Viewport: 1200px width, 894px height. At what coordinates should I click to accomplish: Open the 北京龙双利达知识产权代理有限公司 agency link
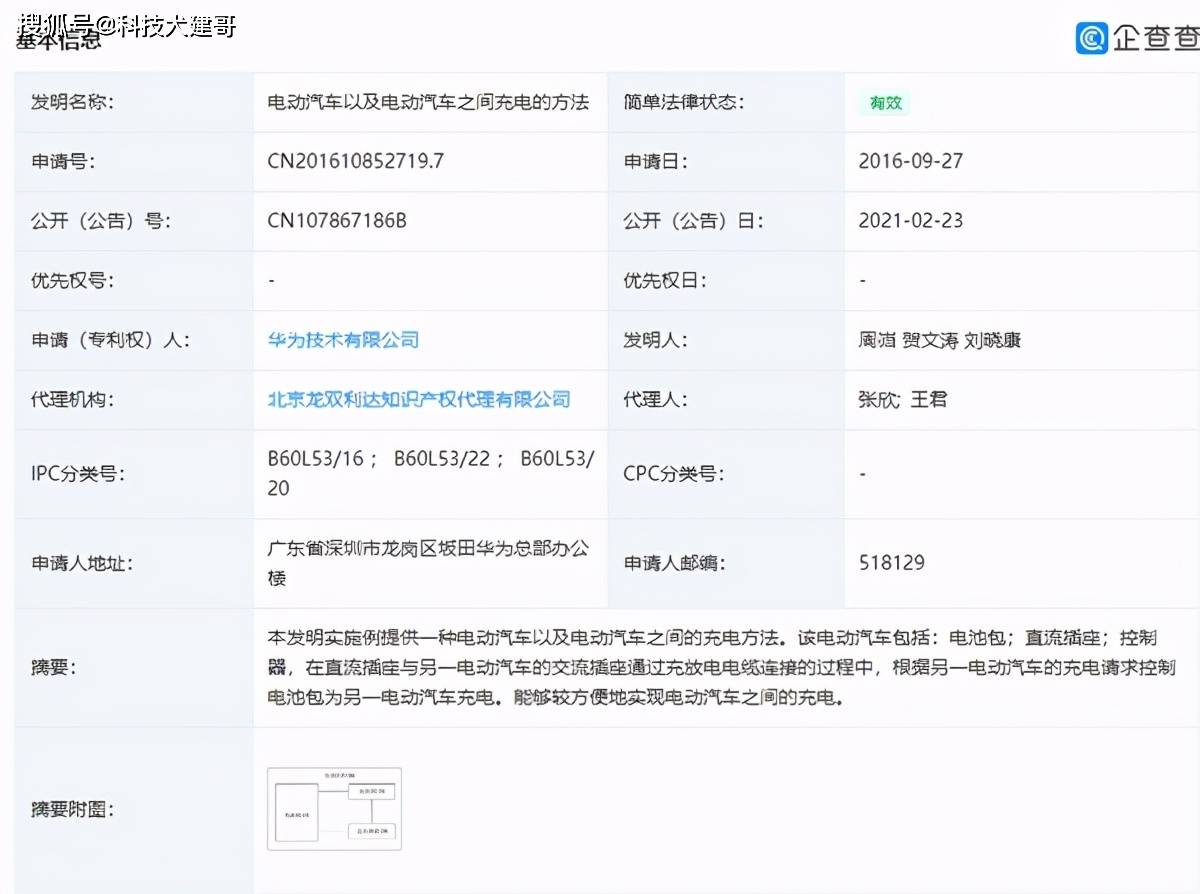pyautogui.click(x=419, y=399)
